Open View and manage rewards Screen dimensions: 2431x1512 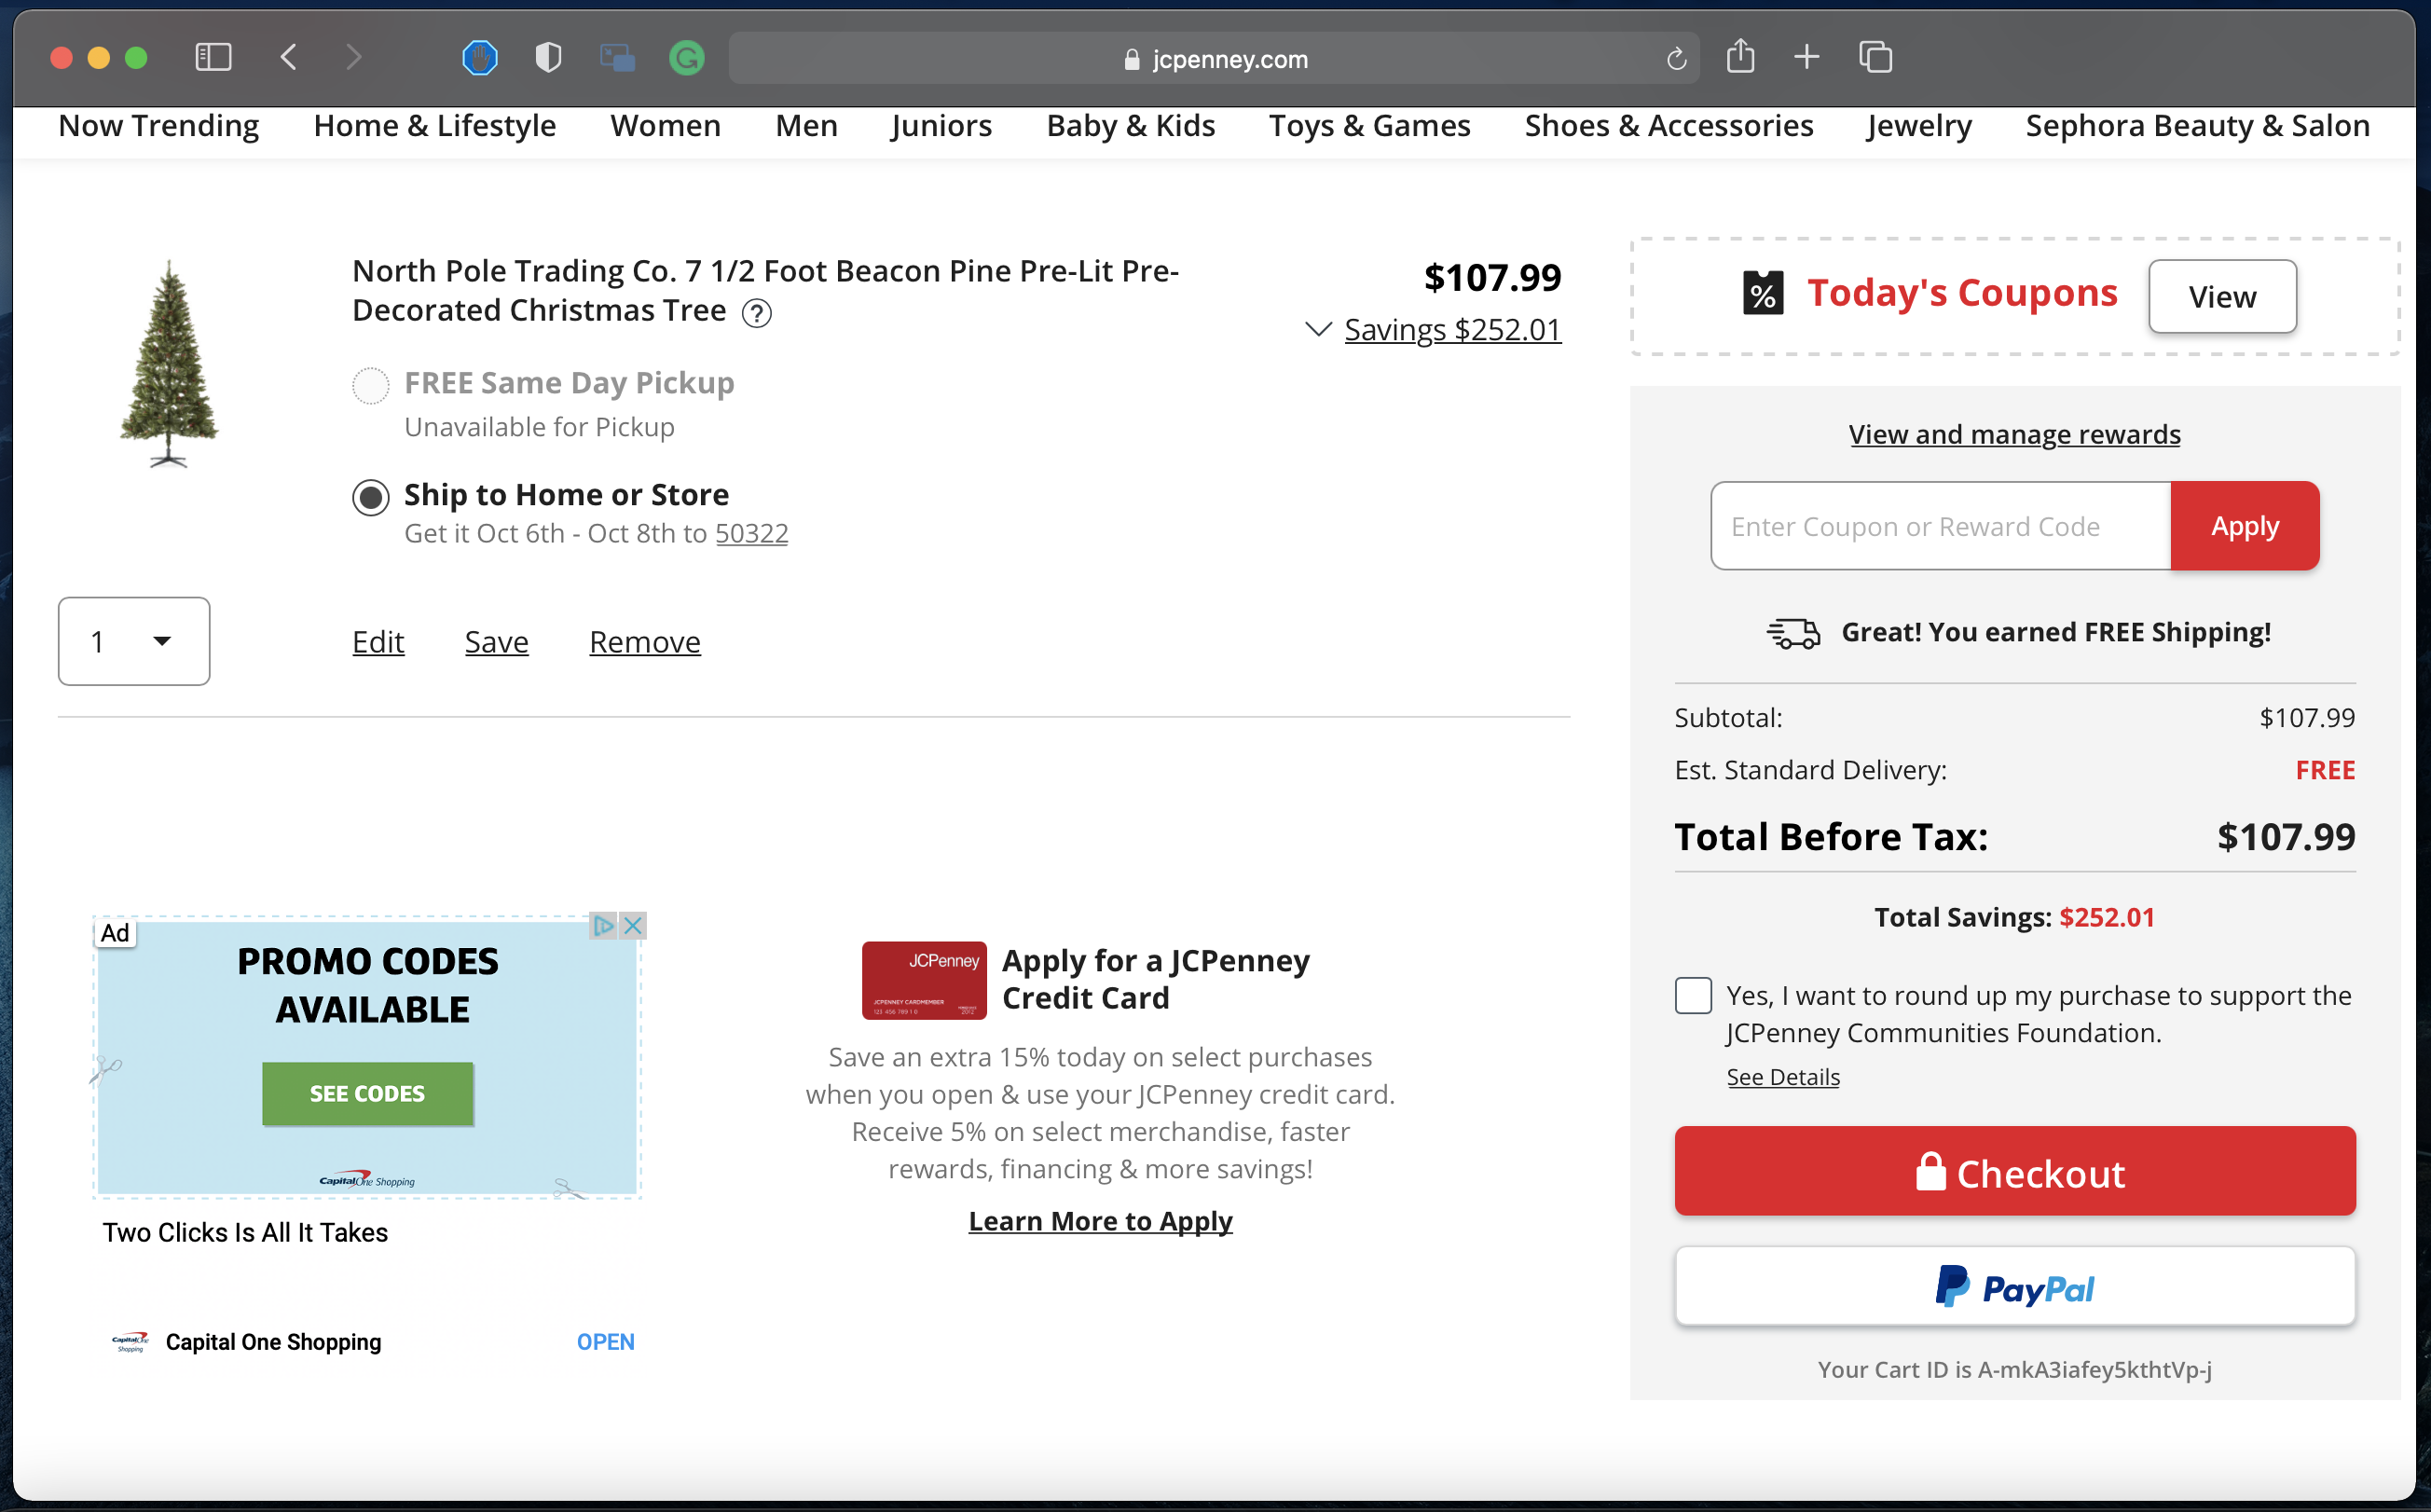coord(2014,435)
